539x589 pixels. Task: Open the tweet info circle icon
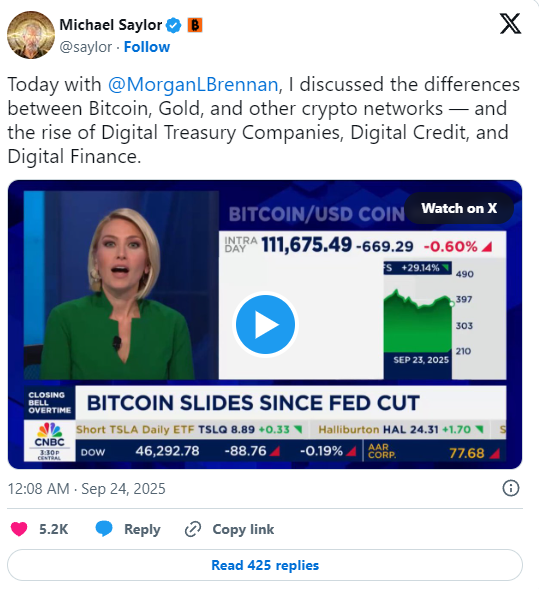coord(510,488)
